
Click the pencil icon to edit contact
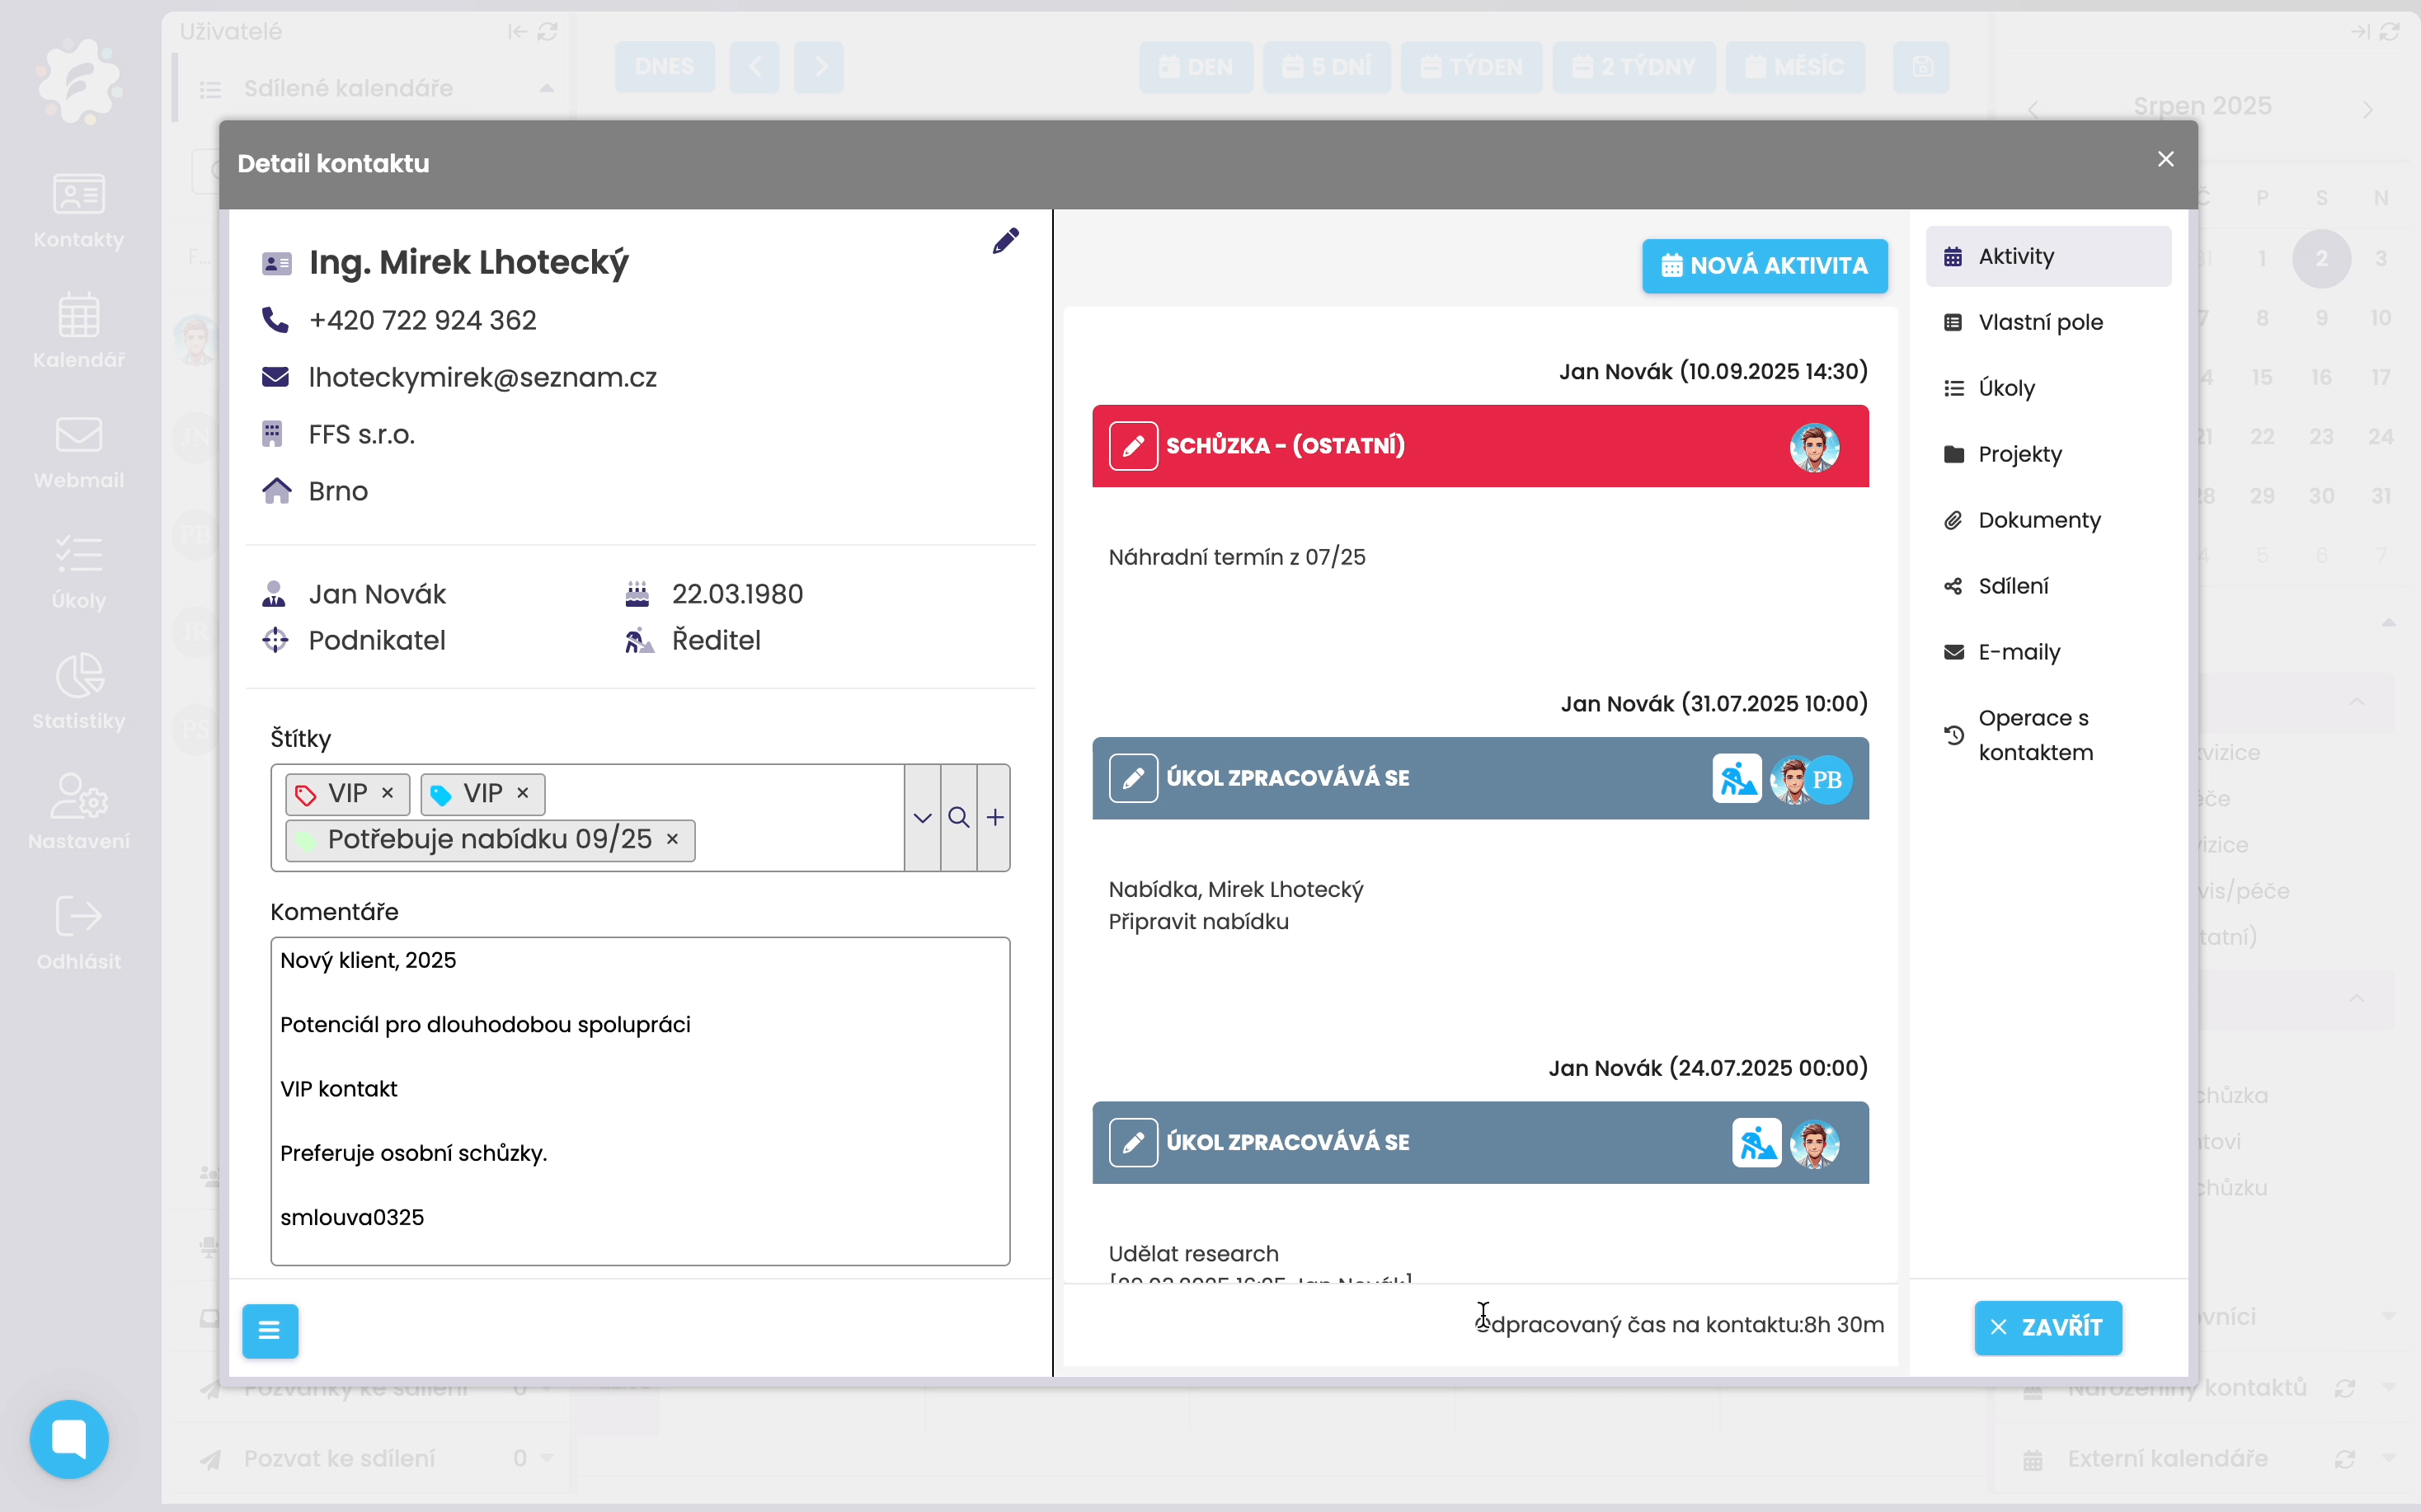1005,241
